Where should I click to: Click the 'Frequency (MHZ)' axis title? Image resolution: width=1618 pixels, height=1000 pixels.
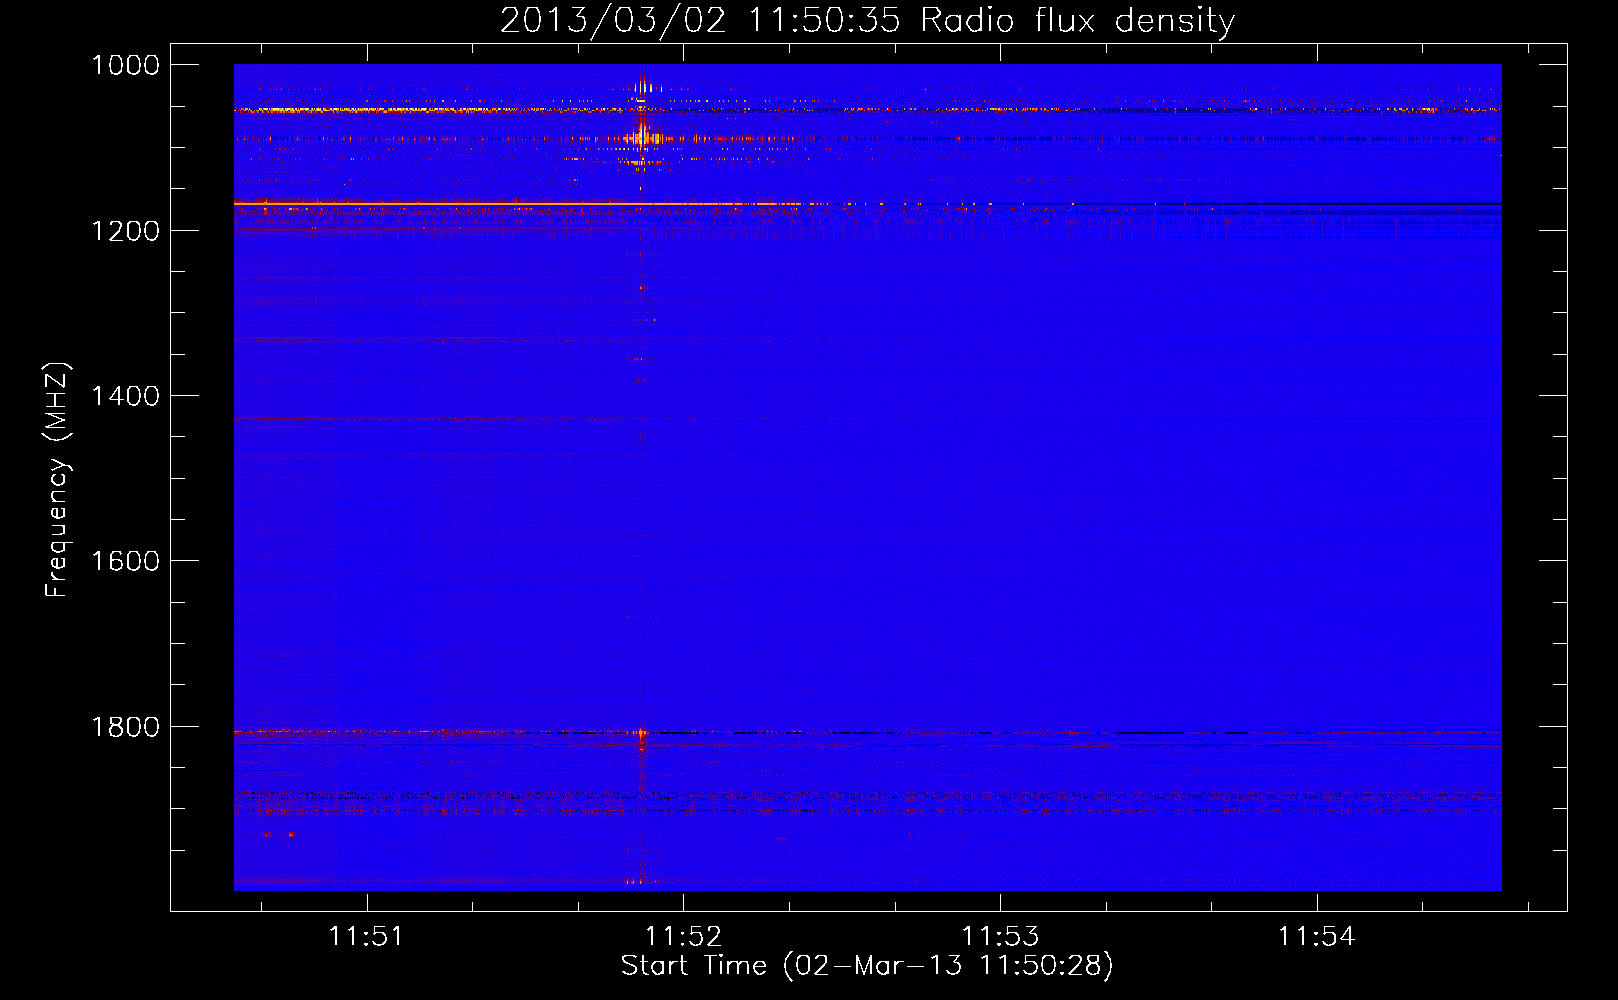(x=58, y=480)
